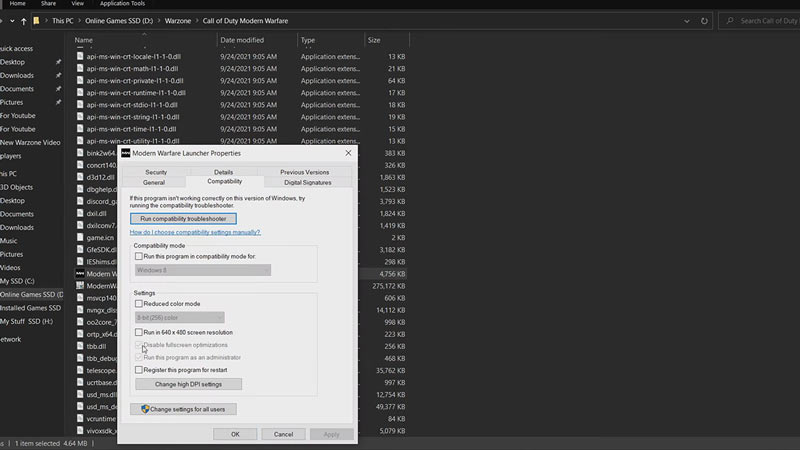Open the recent locations dropdown arrow

pyautogui.click(x=12, y=21)
